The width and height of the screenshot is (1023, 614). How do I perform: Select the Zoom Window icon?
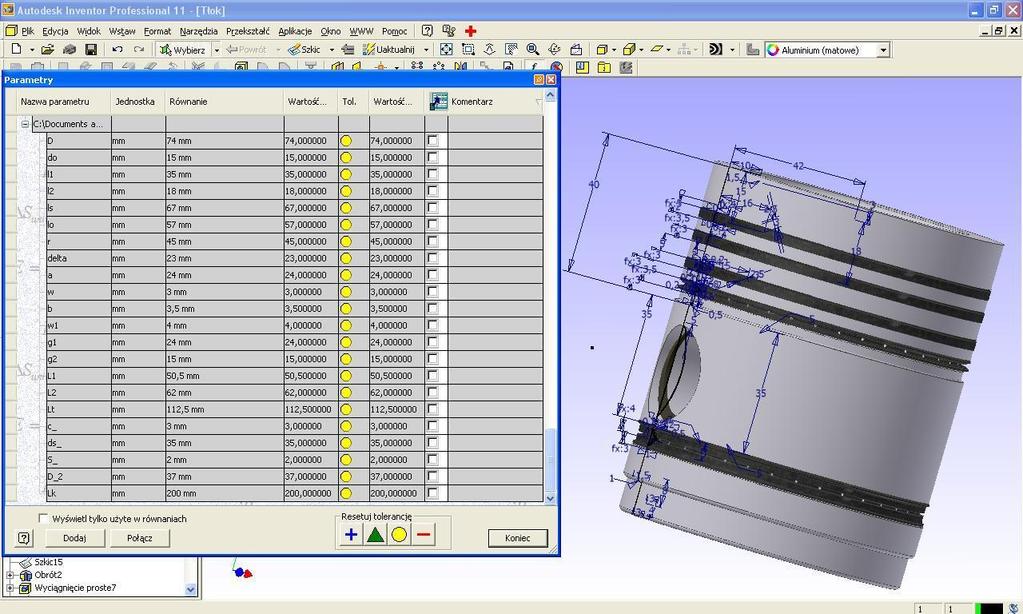click(x=468, y=50)
